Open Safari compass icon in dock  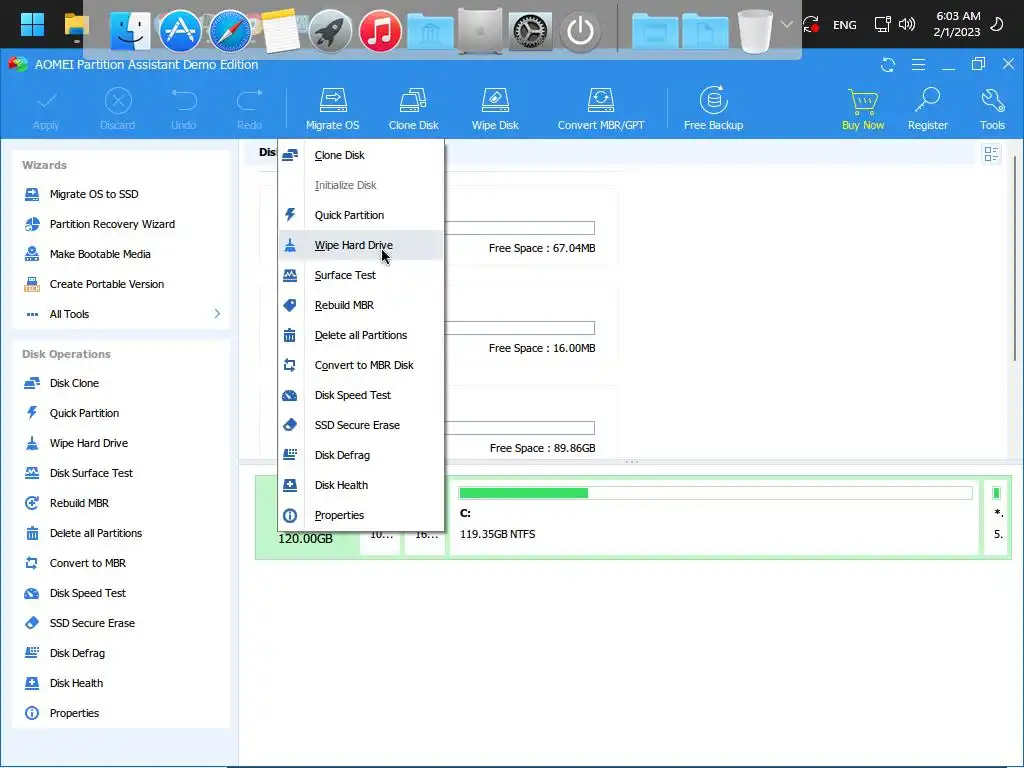230,31
